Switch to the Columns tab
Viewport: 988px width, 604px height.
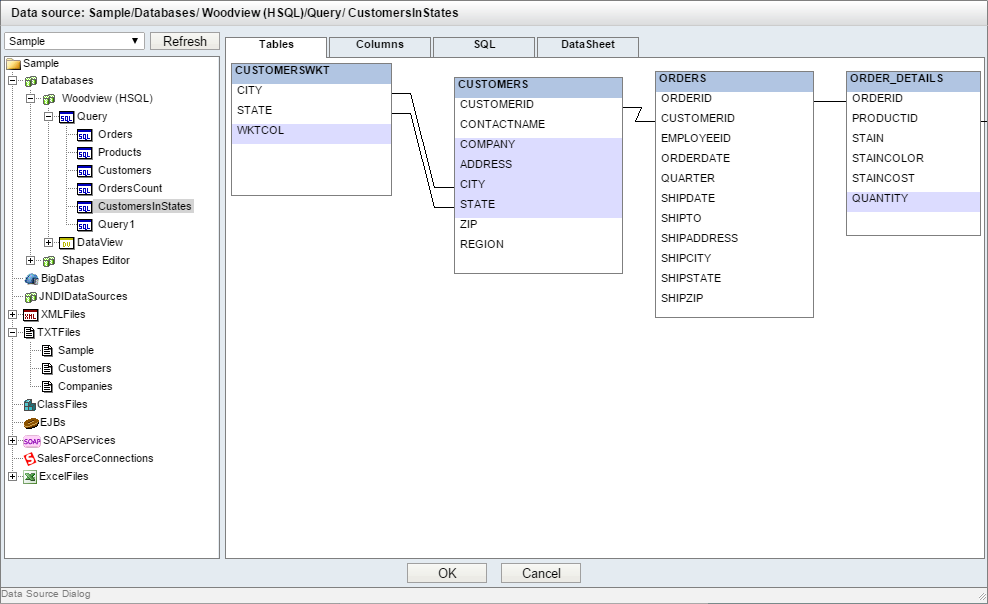[380, 45]
